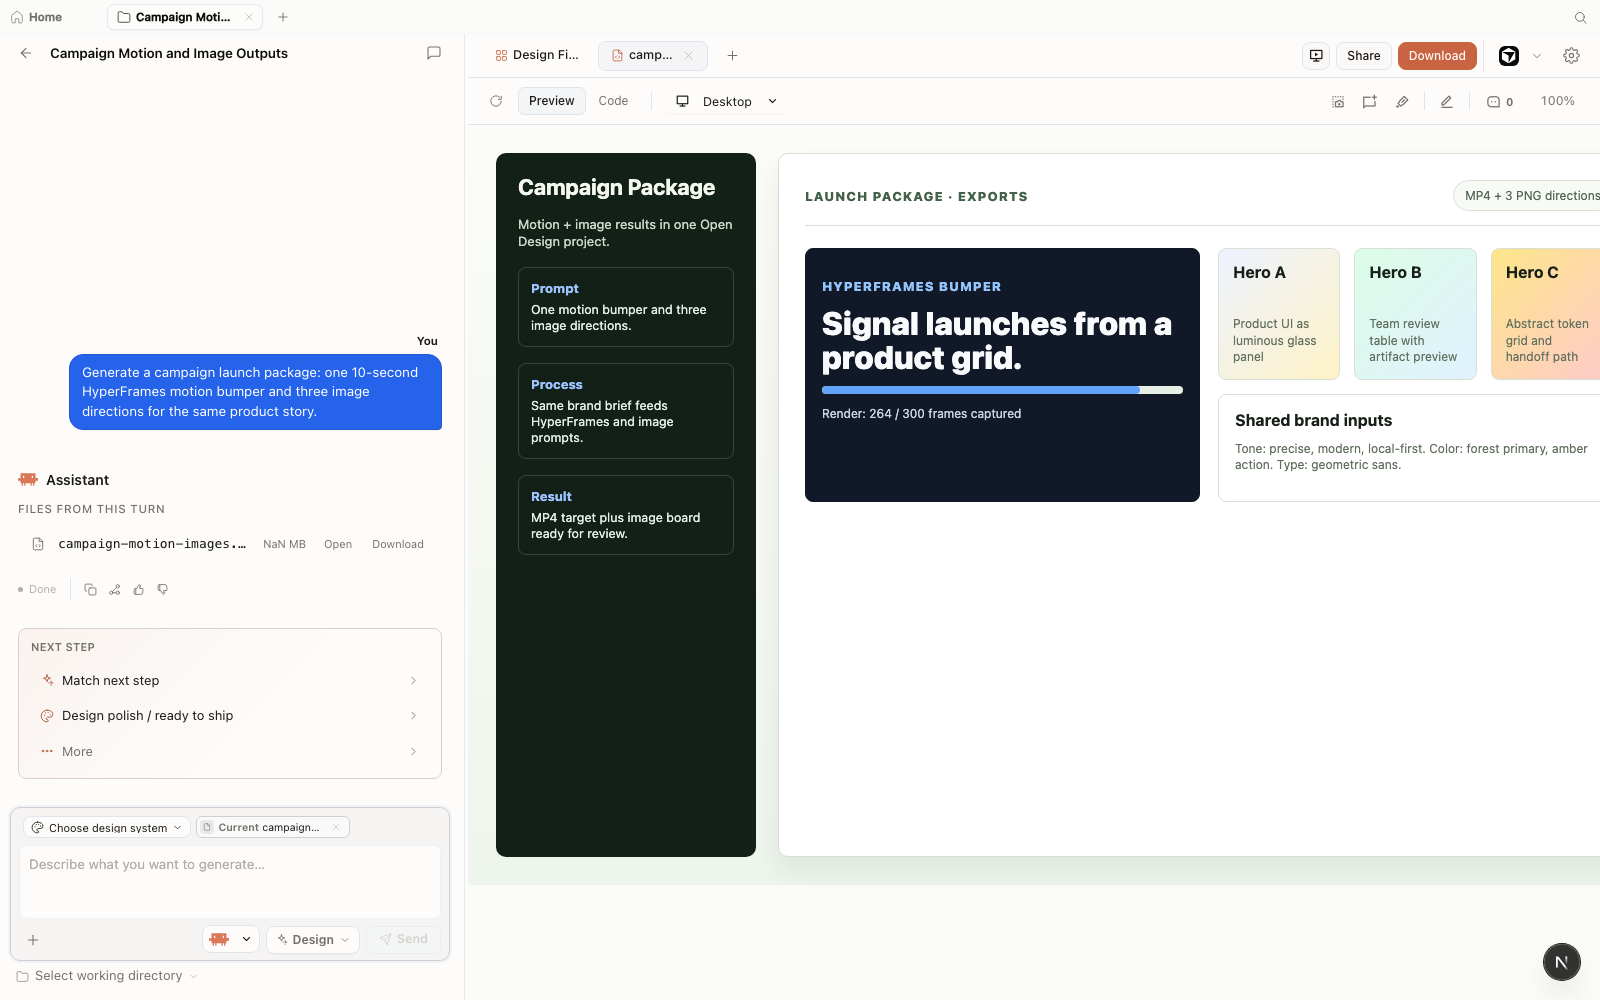Expand the More next-step options
Screen dimensions: 1600x1000
230,752
